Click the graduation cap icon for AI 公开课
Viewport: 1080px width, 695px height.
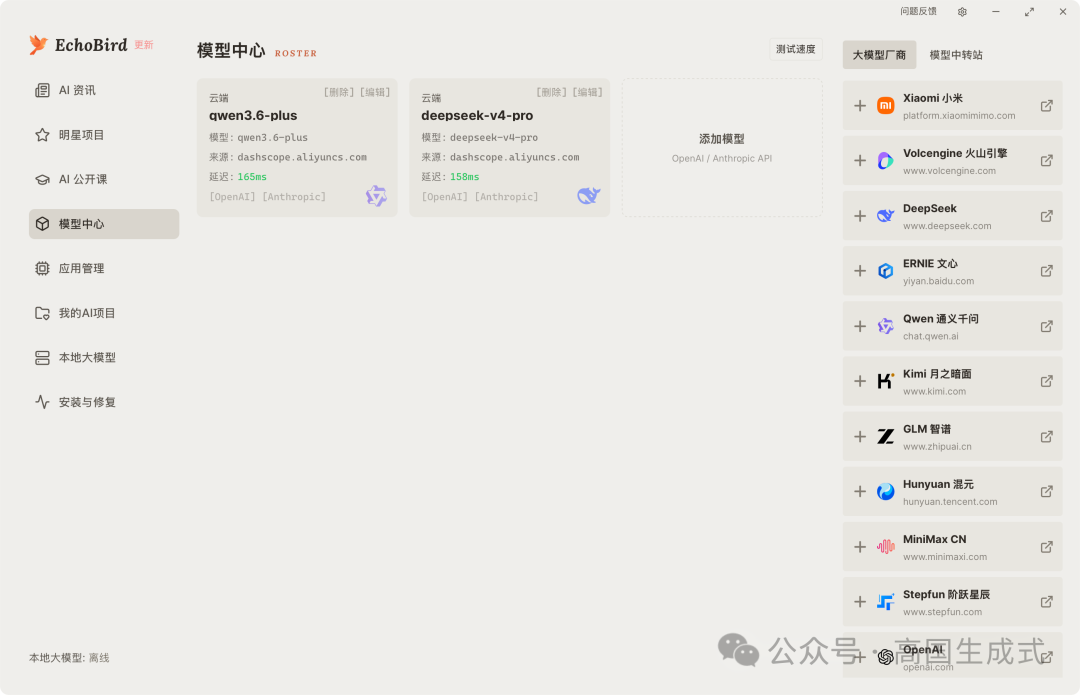pyautogui.click(x=42, y=179)
